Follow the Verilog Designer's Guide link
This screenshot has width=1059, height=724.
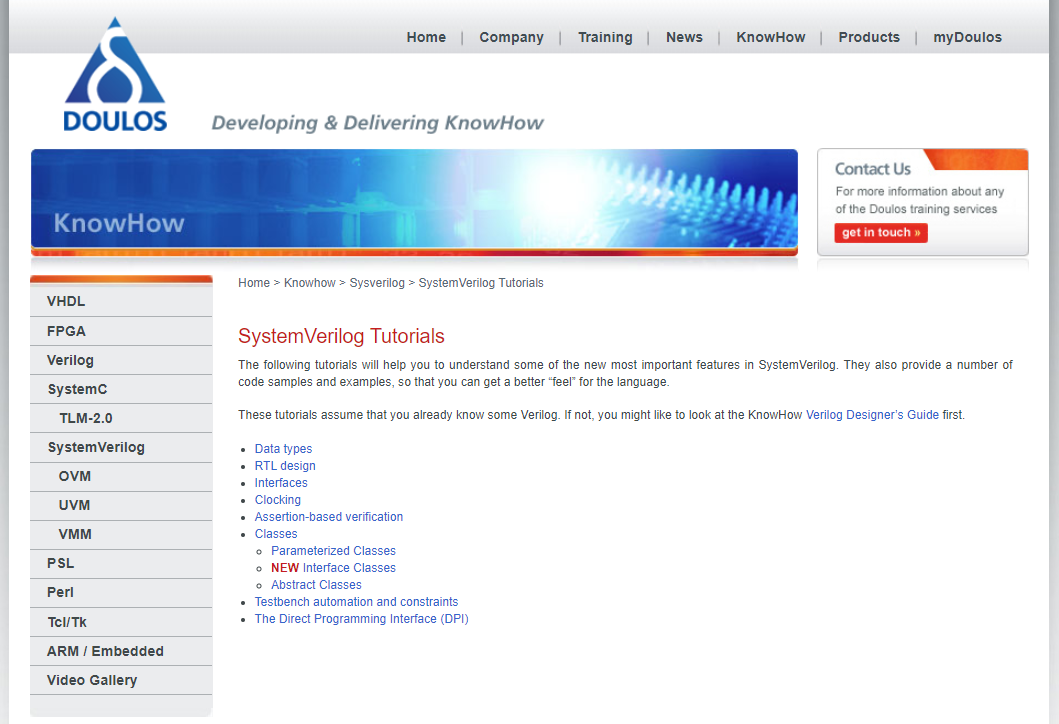[x=872, y=415]
